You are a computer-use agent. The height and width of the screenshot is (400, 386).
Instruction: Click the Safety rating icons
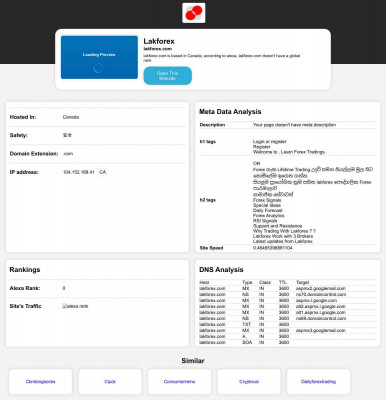click(x=67, y=135)
